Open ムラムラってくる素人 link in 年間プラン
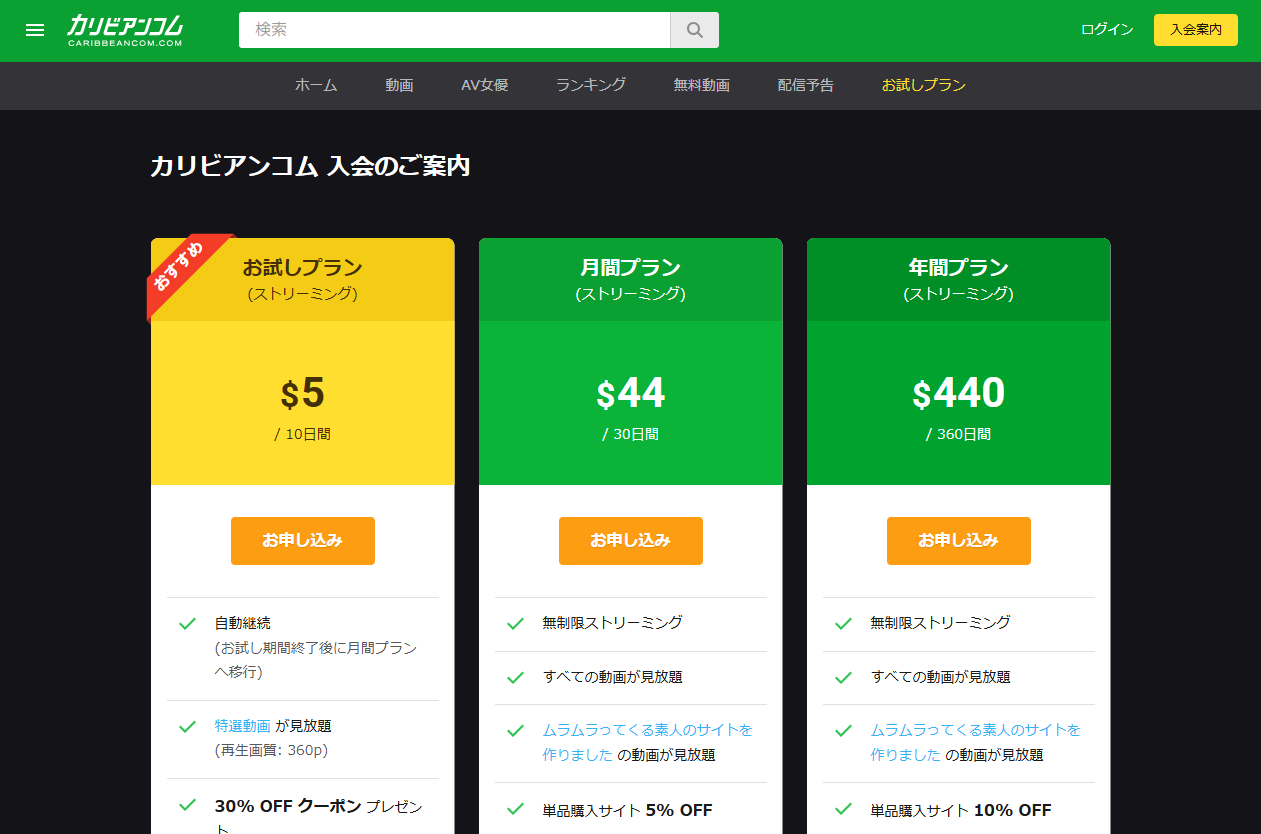 [976, 742]
